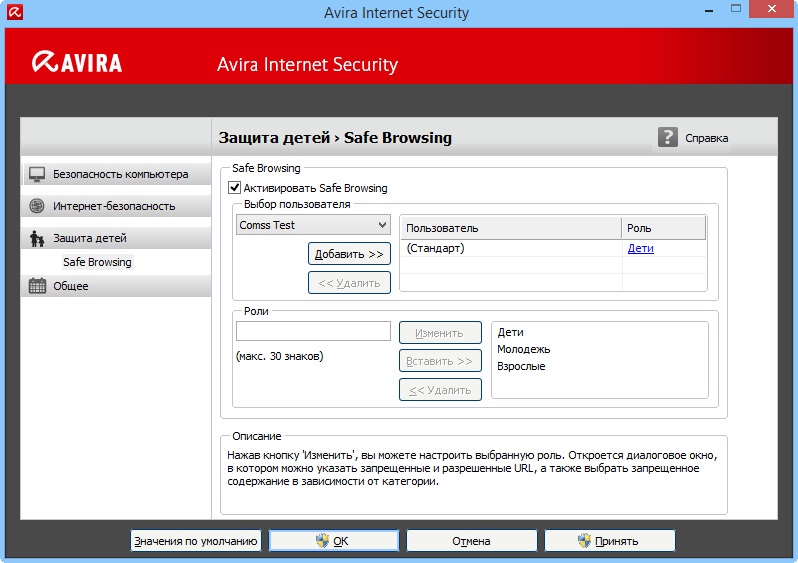Screen dimensions: 798x563
Task: Maximize the Avira window
Action: [735, 9]
